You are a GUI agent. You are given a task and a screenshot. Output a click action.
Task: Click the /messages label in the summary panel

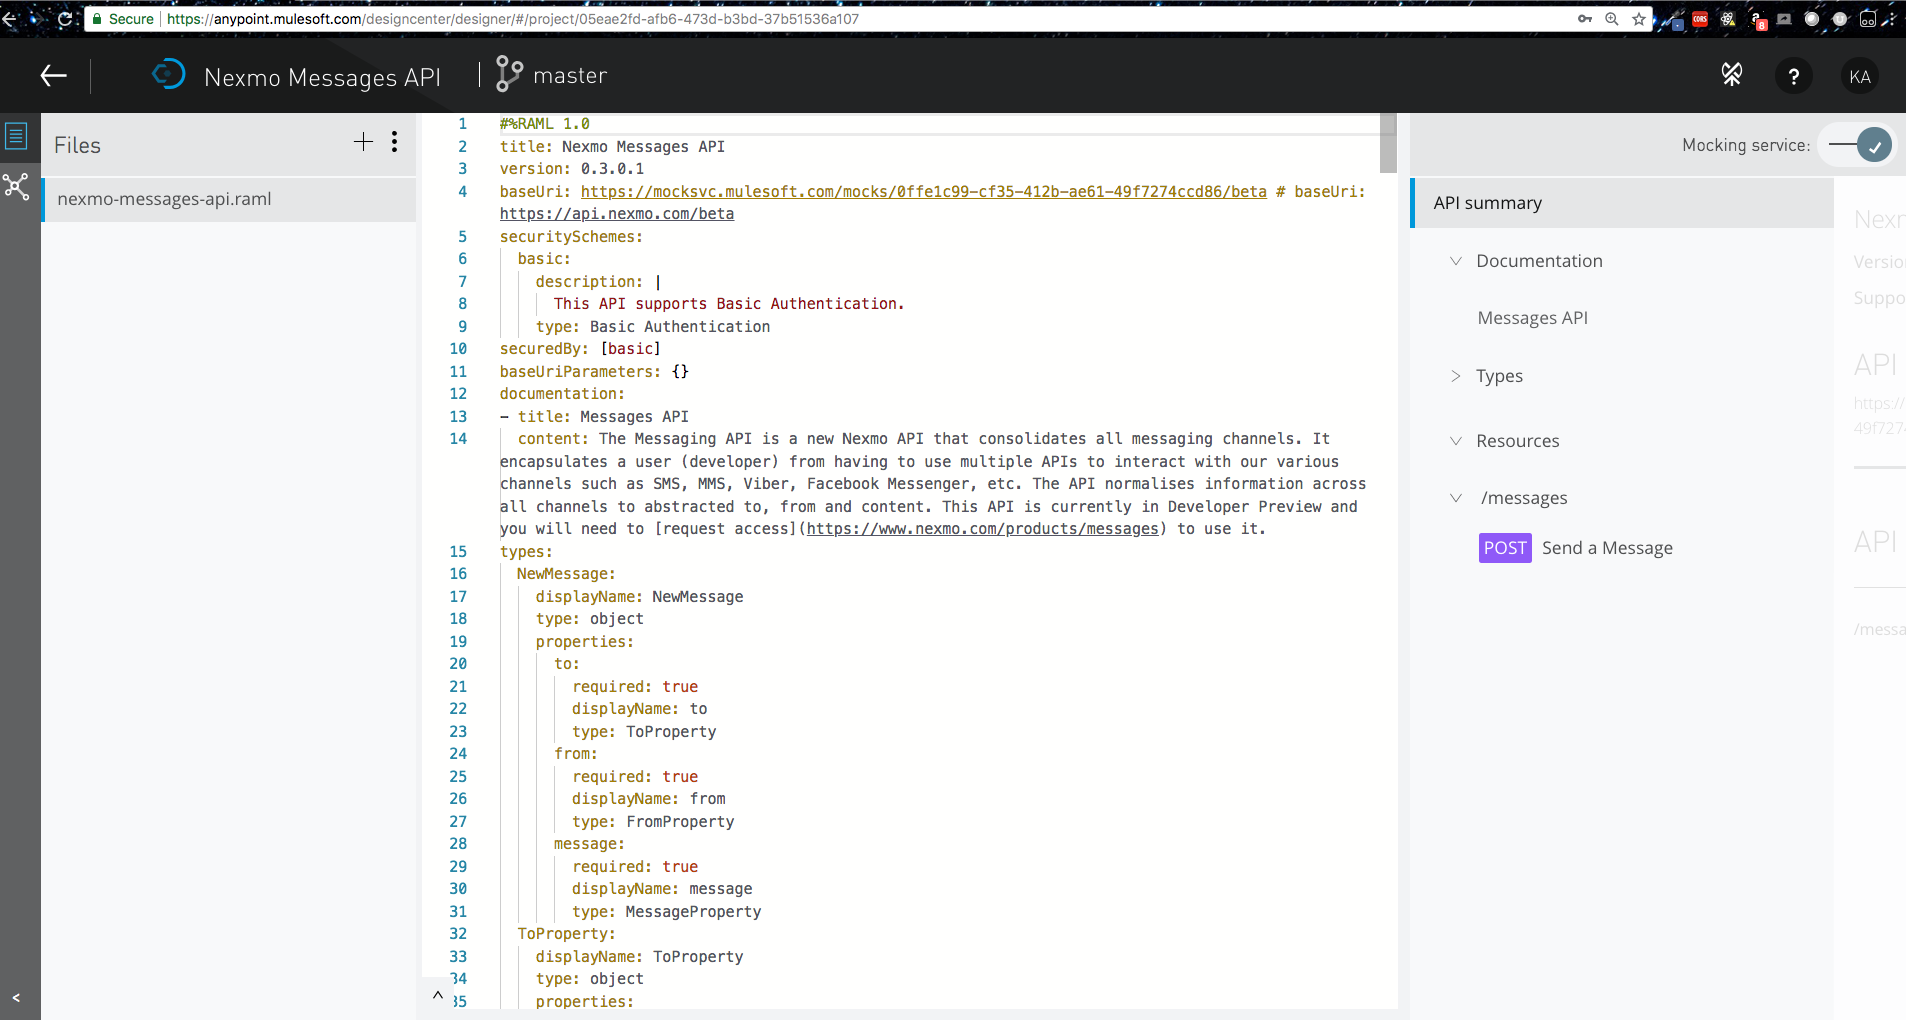1524,498
